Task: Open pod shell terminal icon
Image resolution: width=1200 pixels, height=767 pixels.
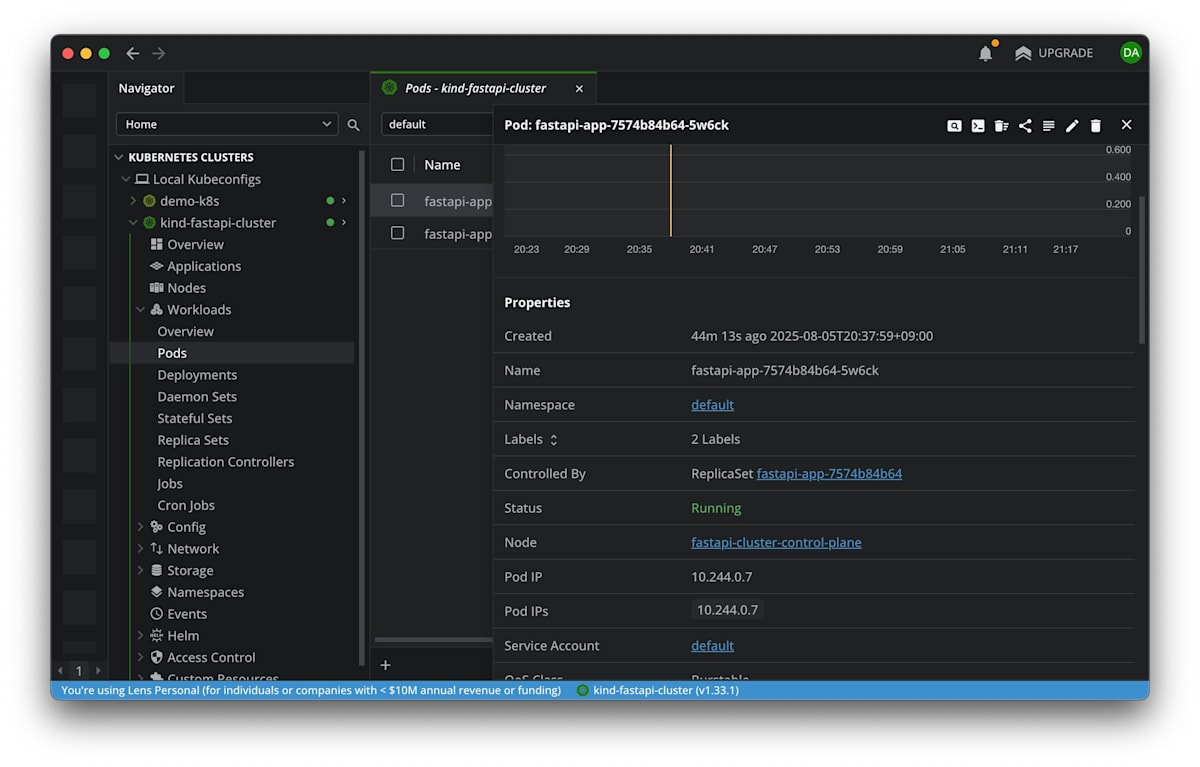Action: [x=978, y=125]
